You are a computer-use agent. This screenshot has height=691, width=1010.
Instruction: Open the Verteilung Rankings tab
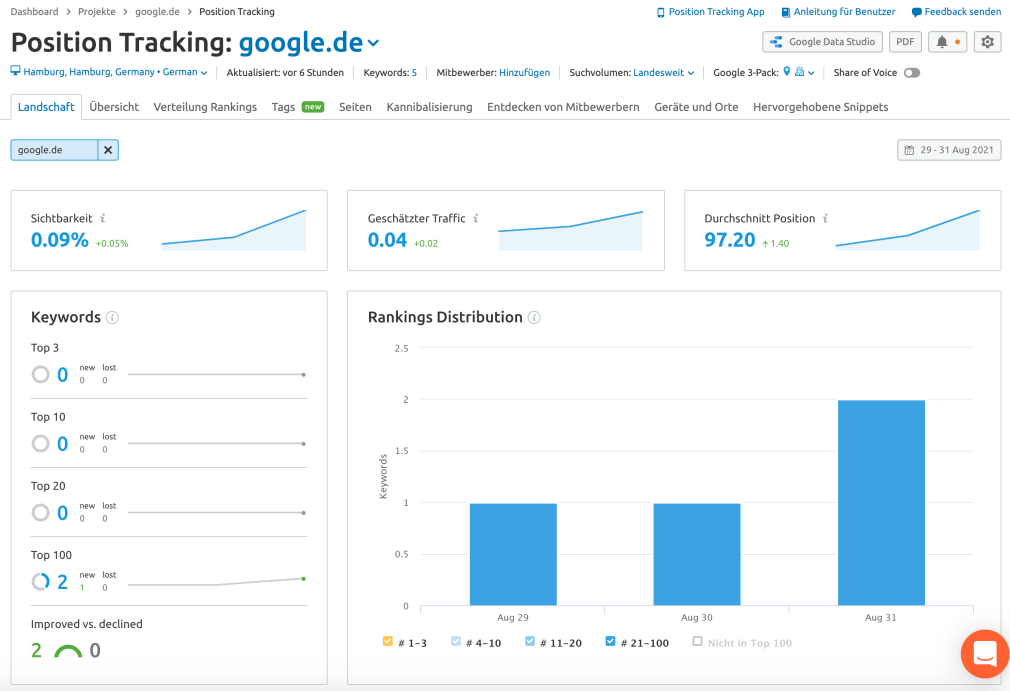click(x=205, y=107)
